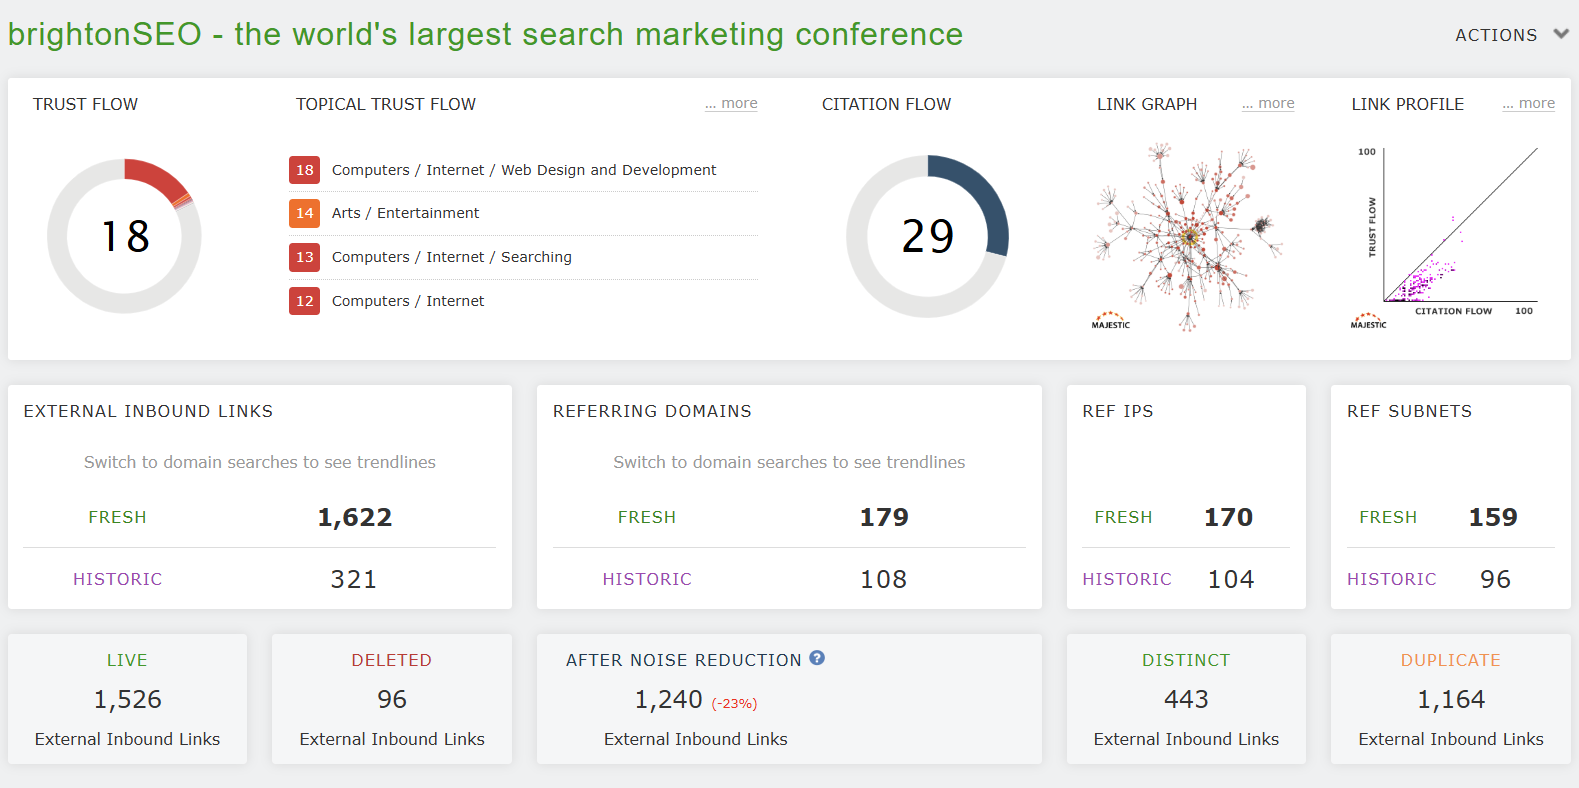
Task: Click the Trust Flow heading
Action: tap(85, 104)
